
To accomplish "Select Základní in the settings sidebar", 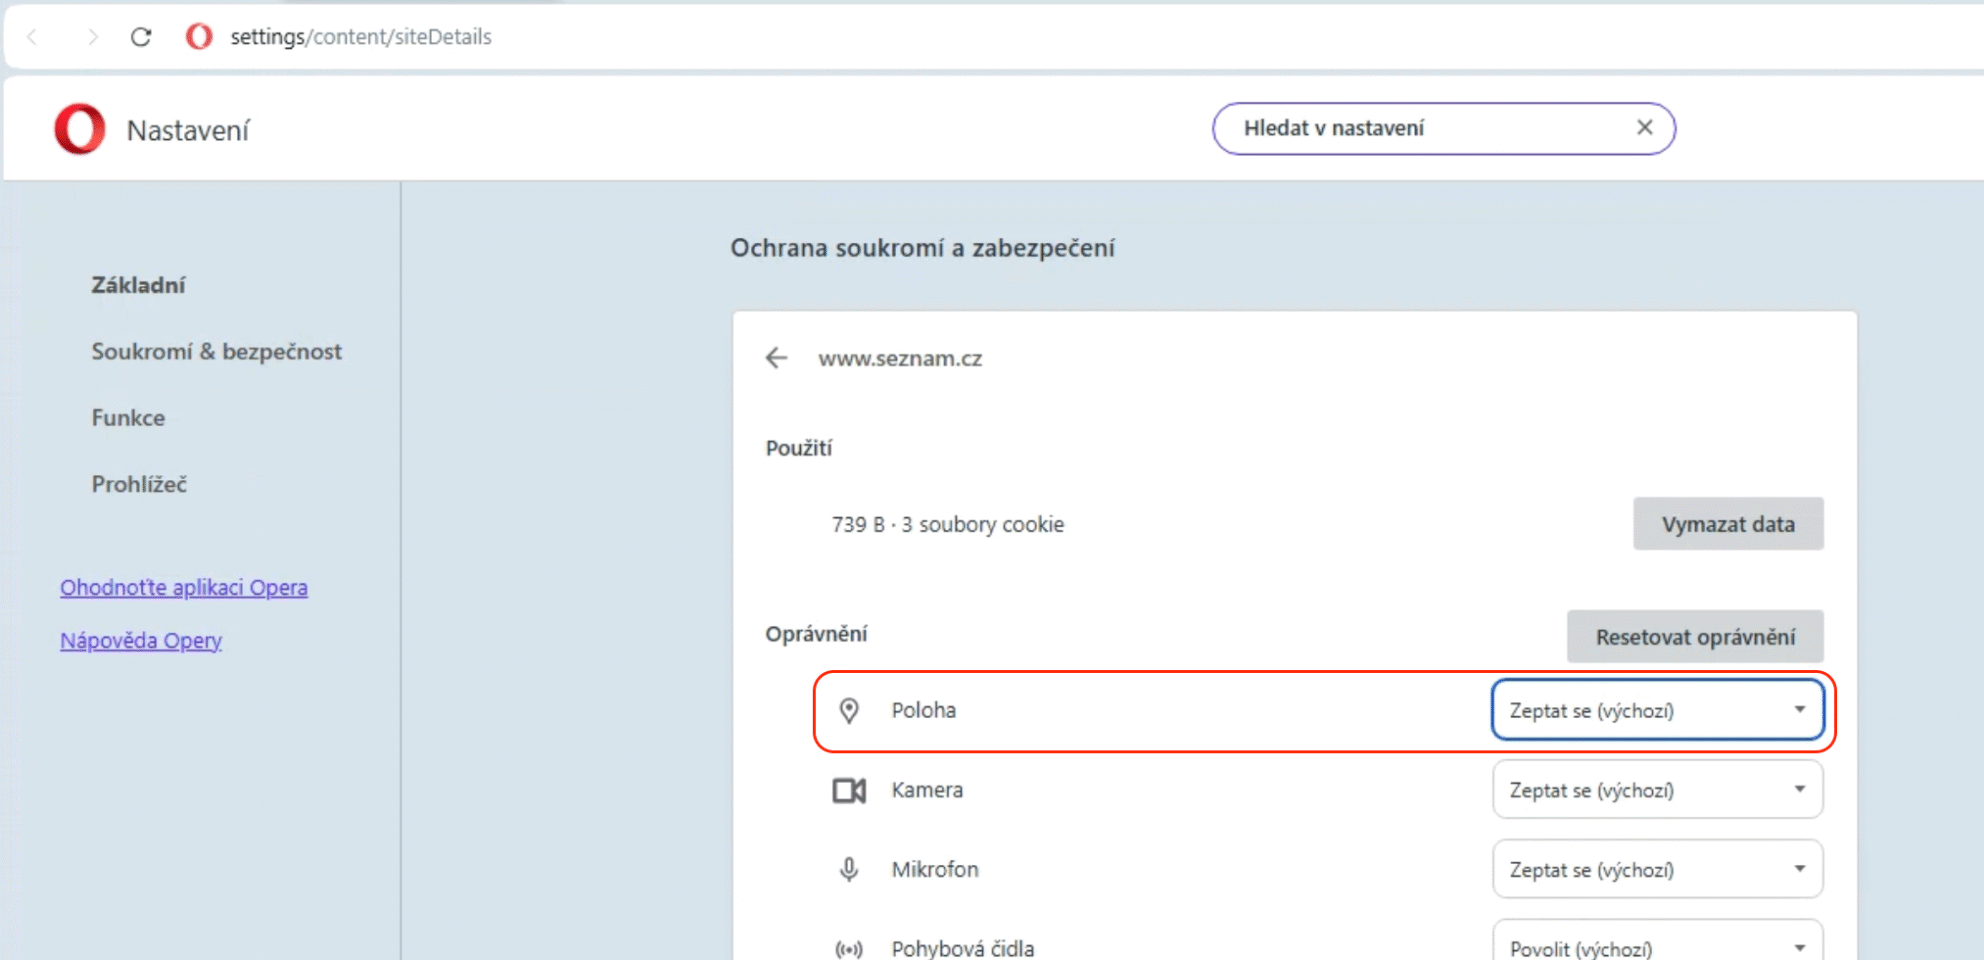I will [138, 285].
